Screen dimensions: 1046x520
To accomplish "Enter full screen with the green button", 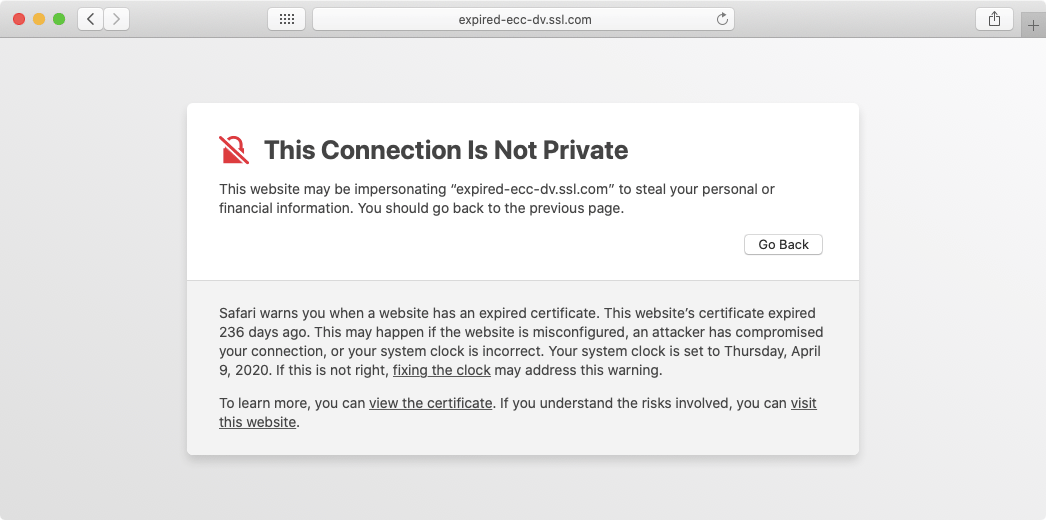I will (x=59, y=19).
